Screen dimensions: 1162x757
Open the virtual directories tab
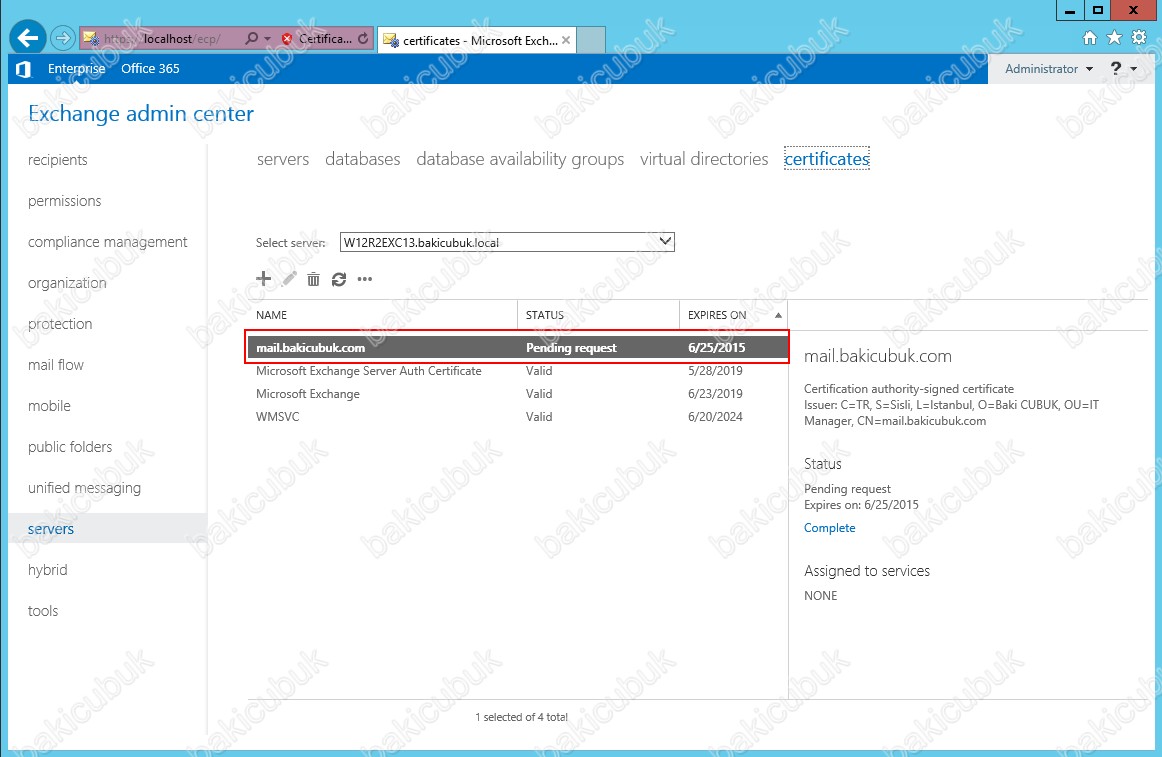704,159
